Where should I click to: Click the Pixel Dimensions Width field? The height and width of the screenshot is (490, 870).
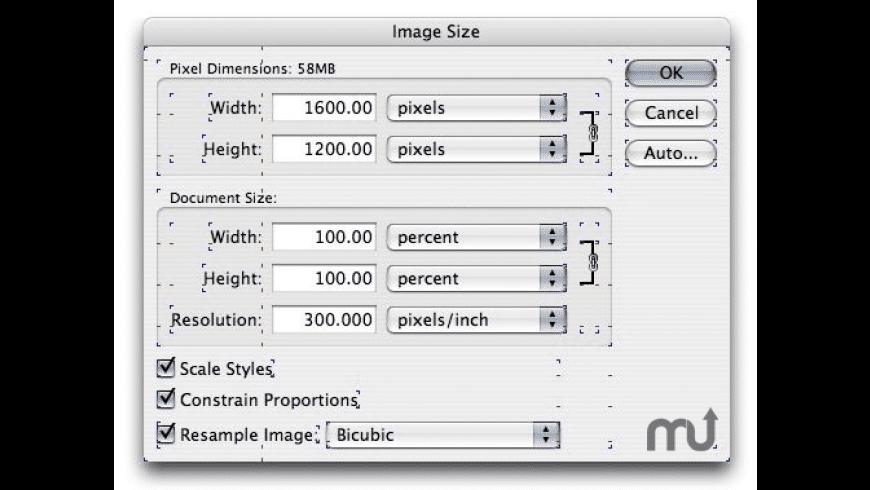click(324, 108)
